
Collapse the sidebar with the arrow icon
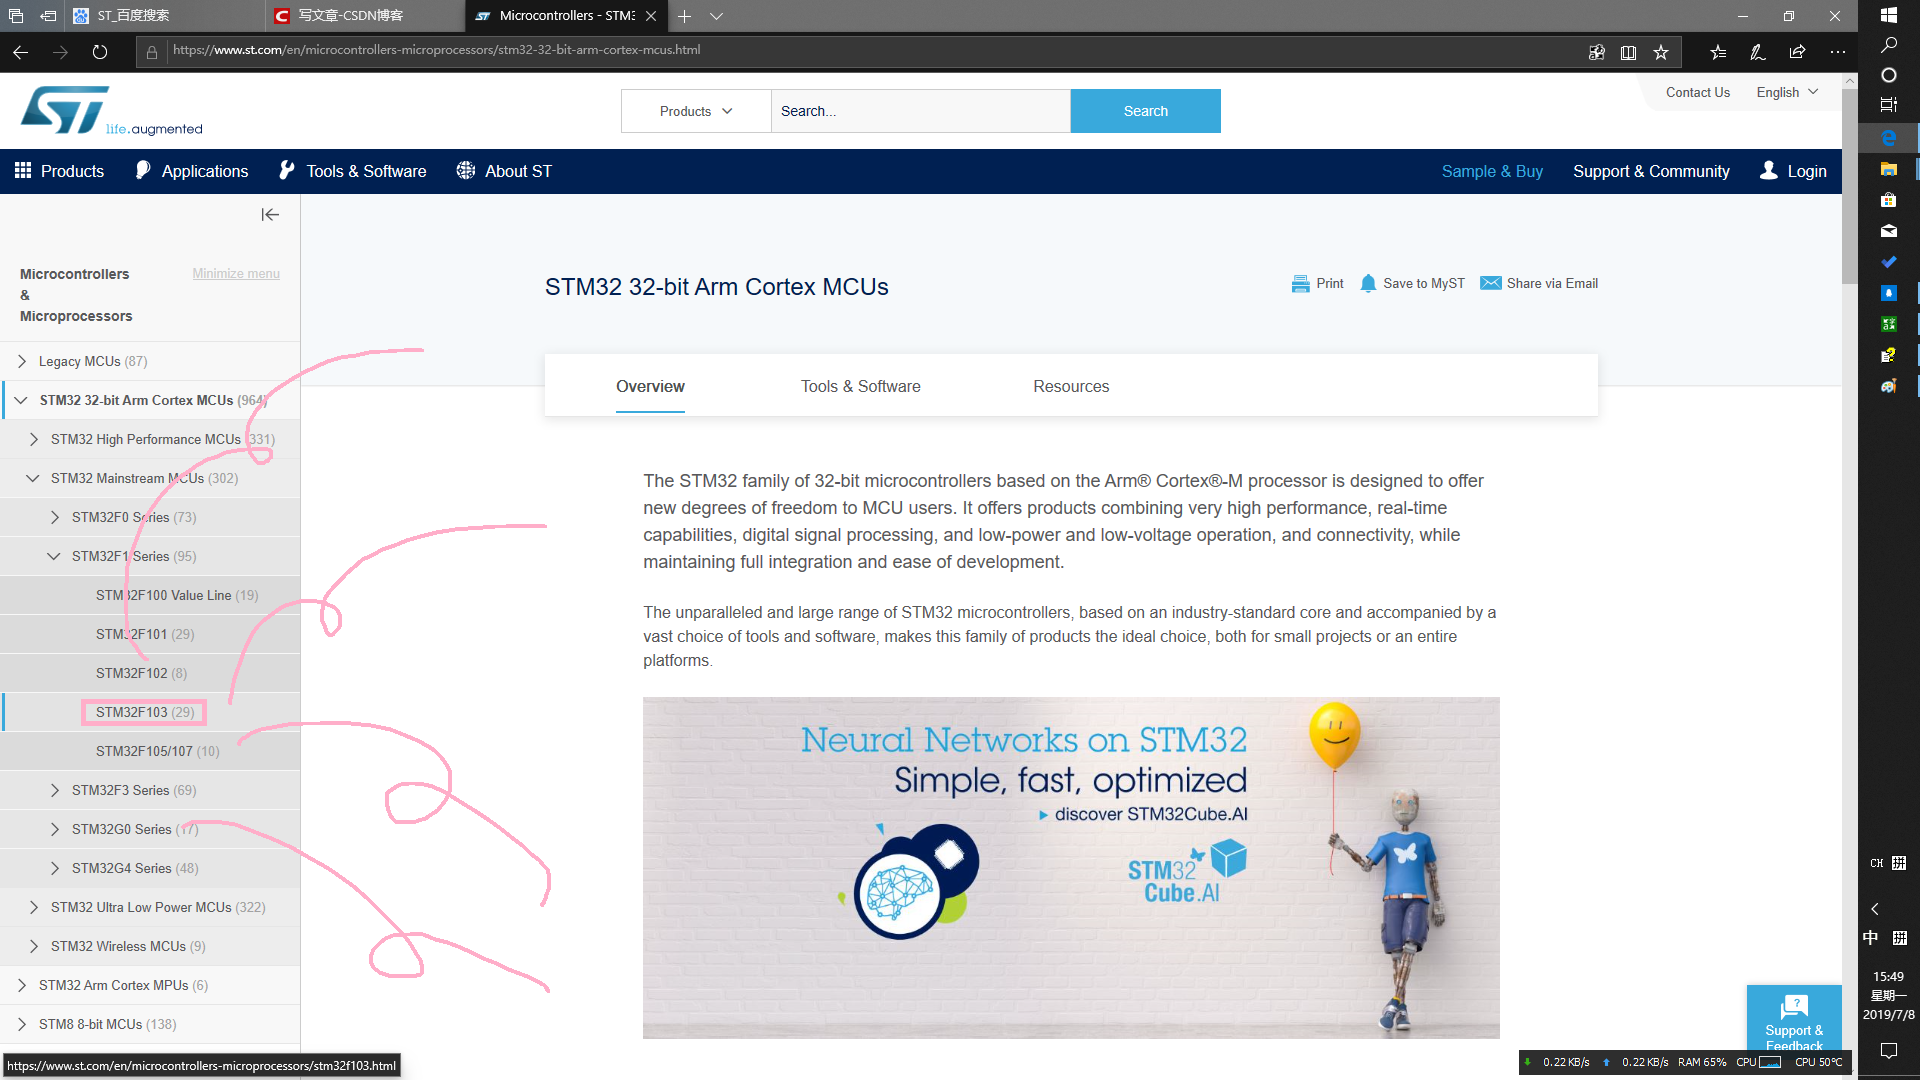(x=270, y=215)
